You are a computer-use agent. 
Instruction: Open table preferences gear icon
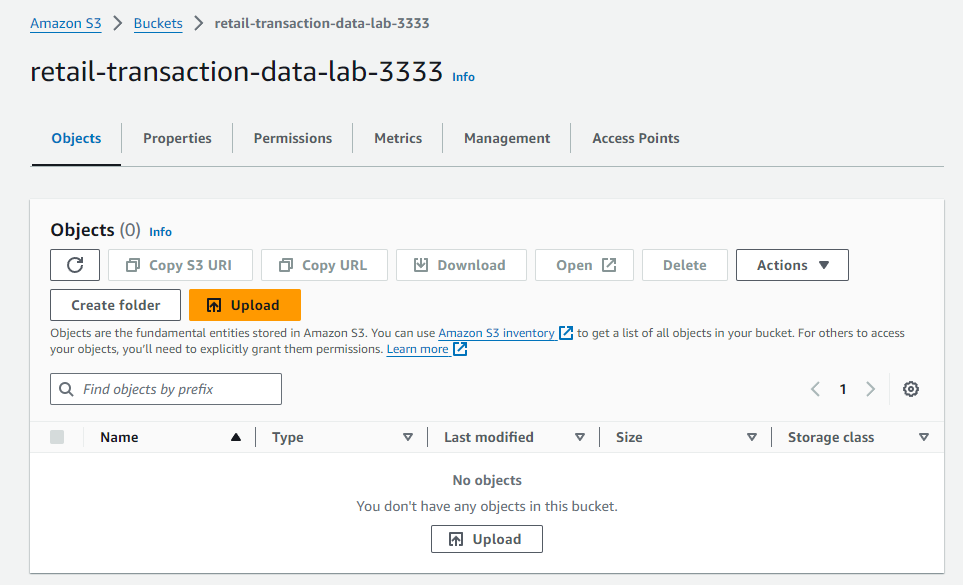pyautogui.click(x=910, y=389)
